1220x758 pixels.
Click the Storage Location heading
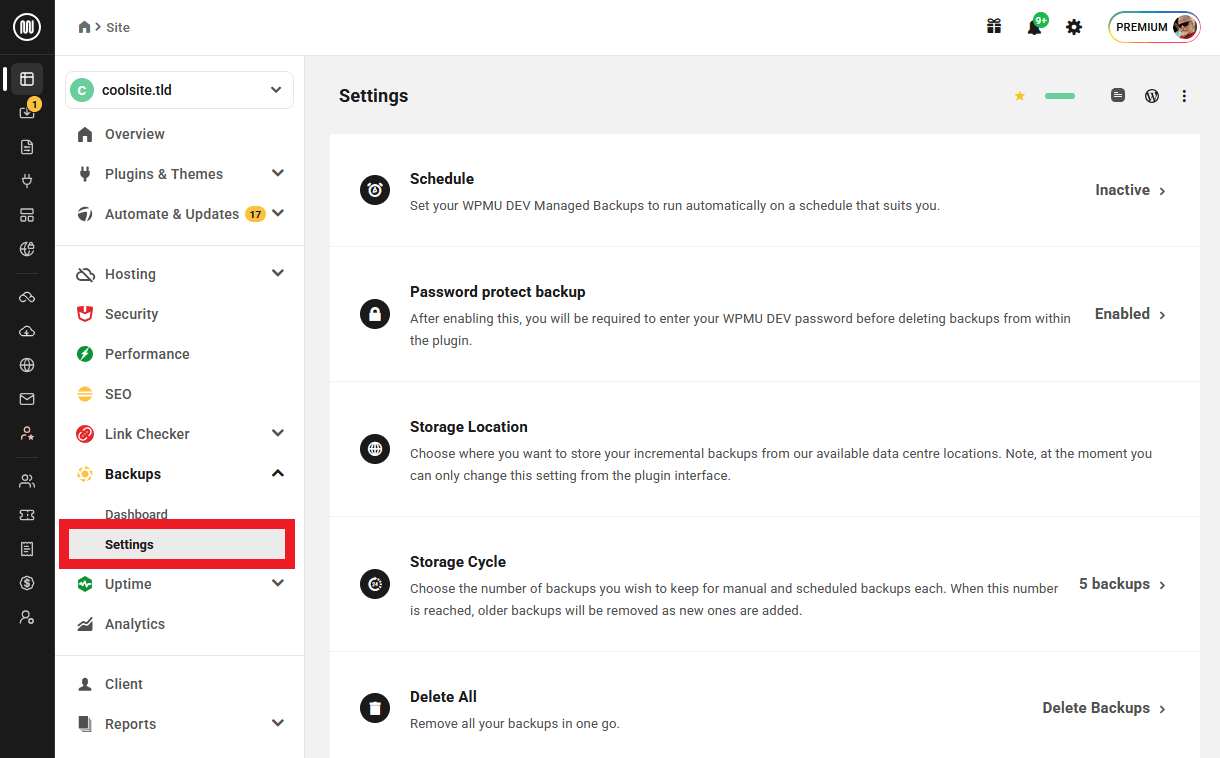(x=469, y=427)
